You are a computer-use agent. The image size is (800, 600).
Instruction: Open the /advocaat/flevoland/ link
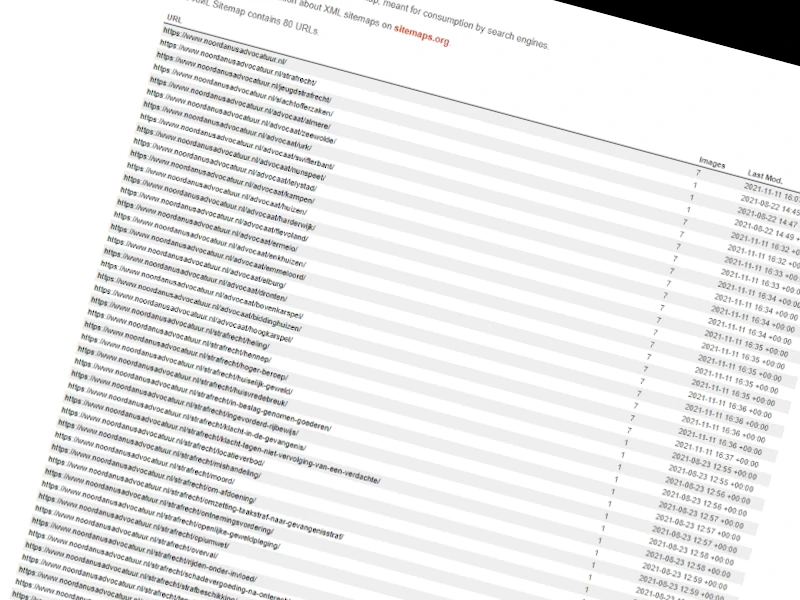click(214, 212)
